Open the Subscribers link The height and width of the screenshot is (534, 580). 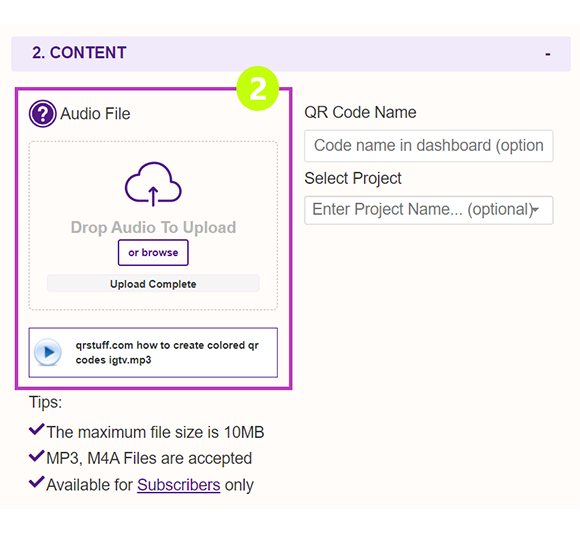coord(179,485)
